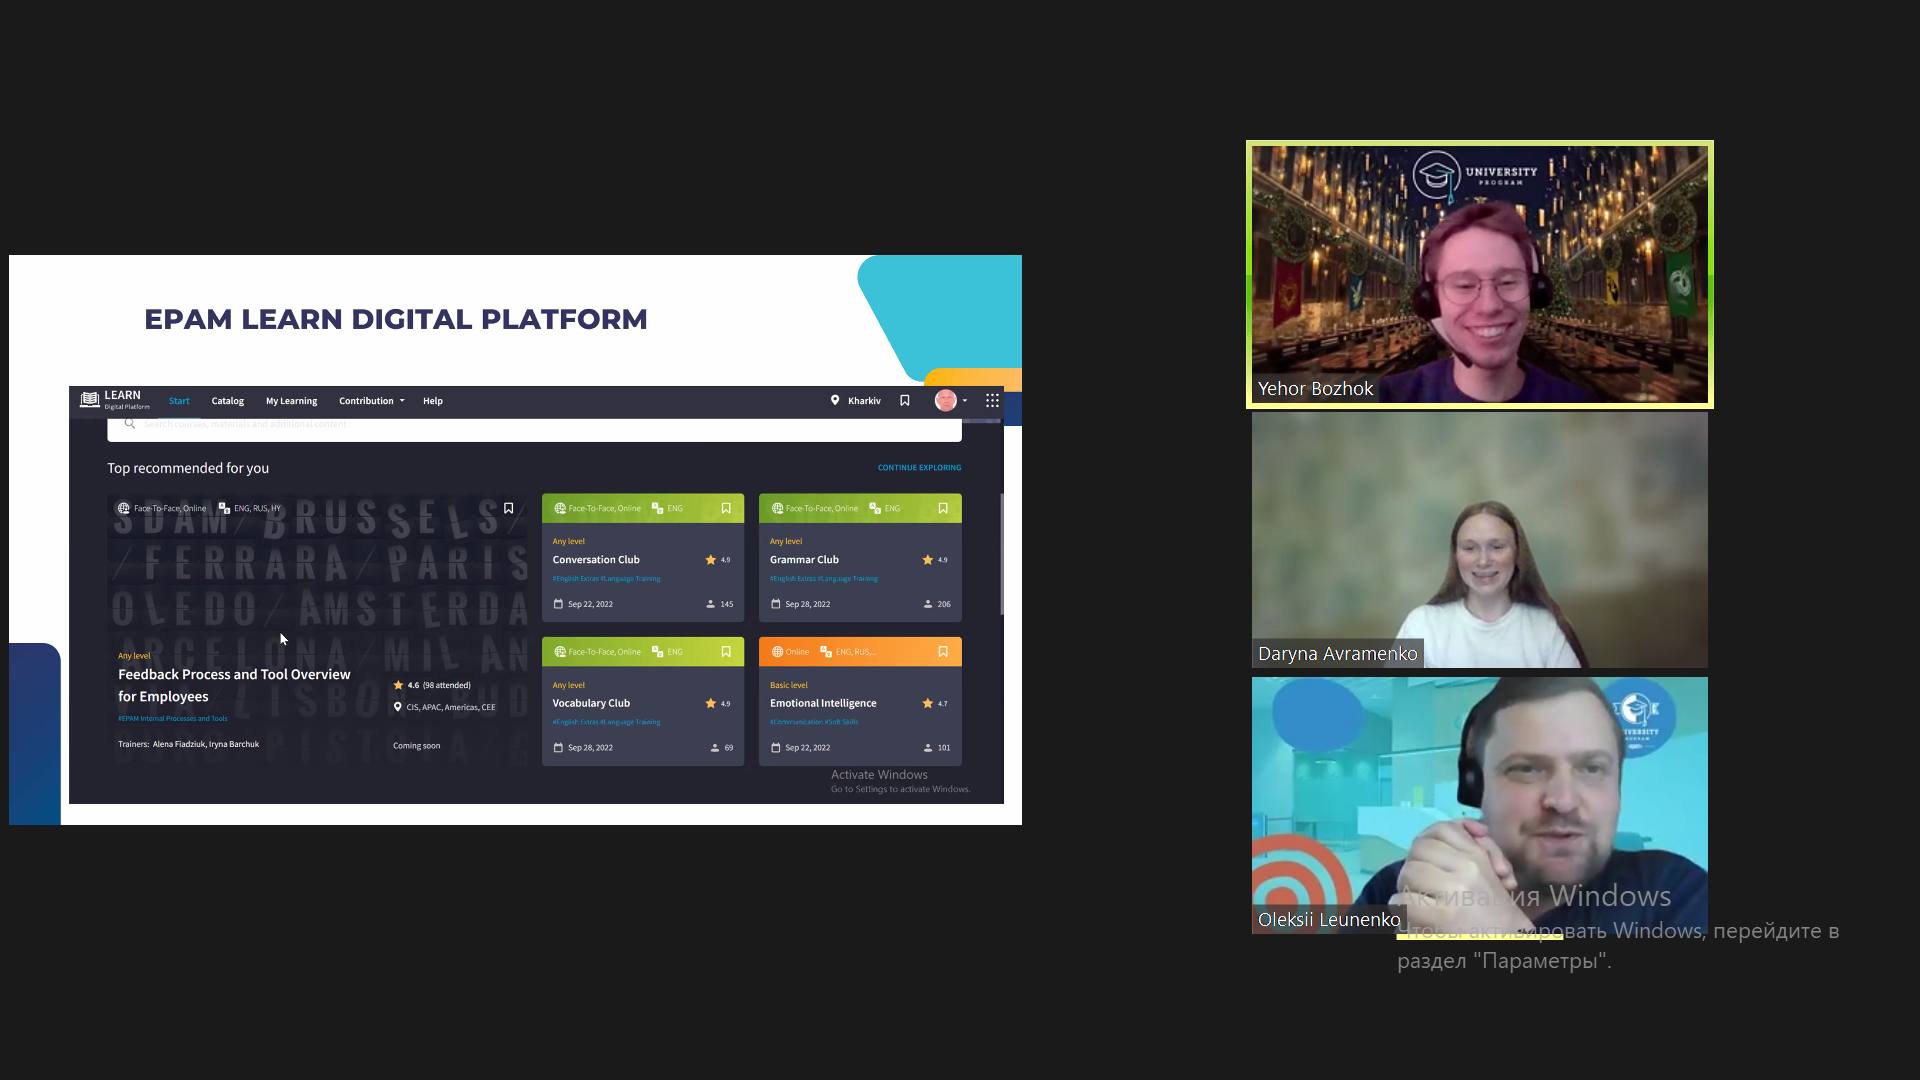
Task: Click the globe icon on Vocabulary Club
Action: [x=560, y=652]
